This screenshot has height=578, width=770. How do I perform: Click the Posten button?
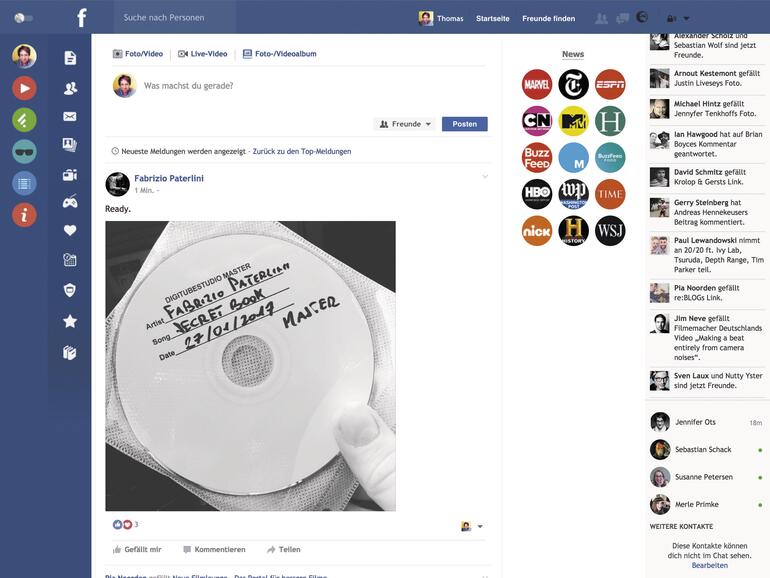click(x=465, y=124)
